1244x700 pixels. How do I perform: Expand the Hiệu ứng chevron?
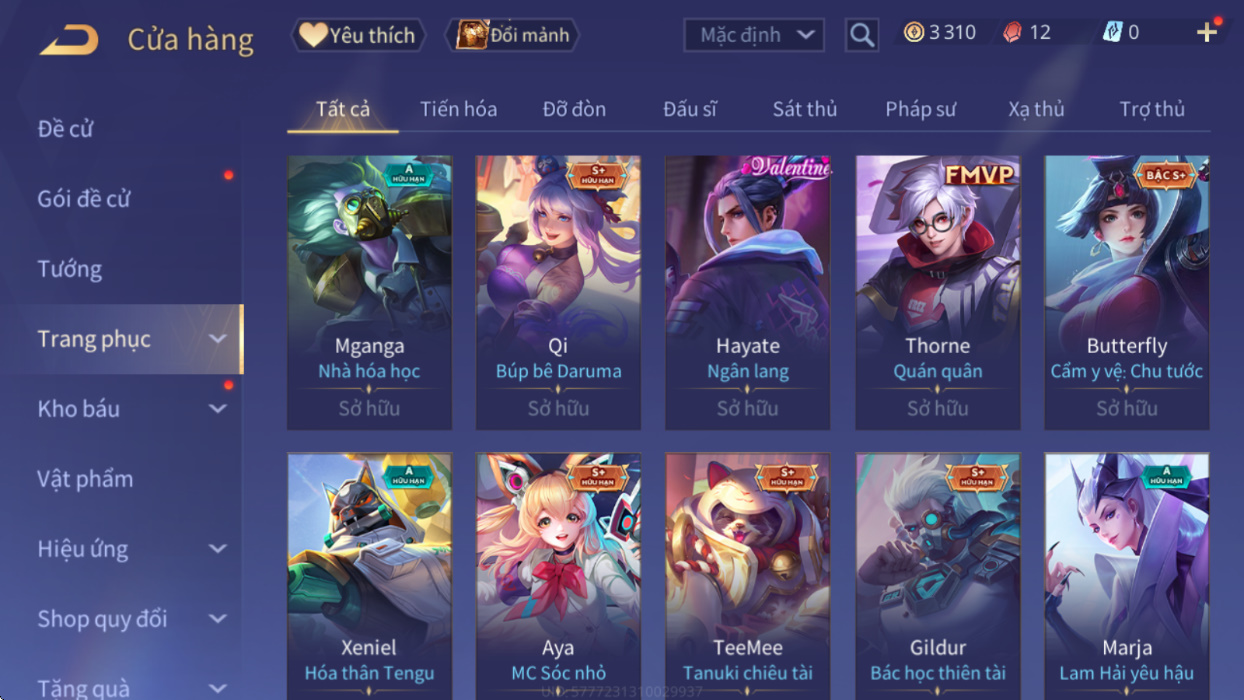[x=217, y=549]
